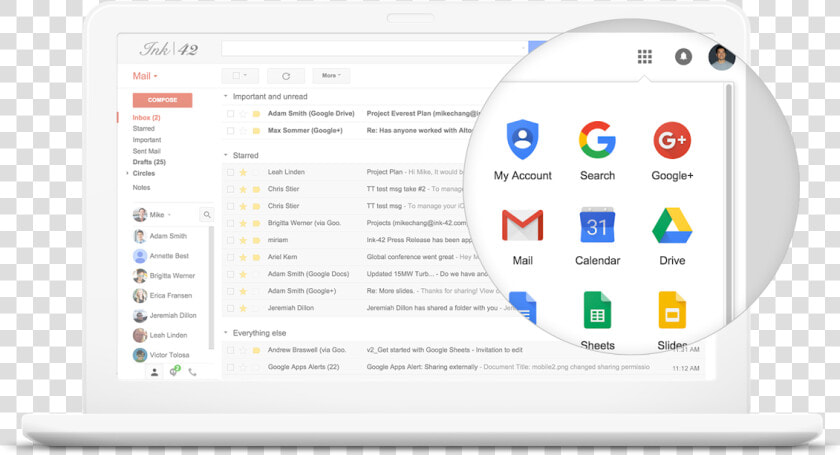840x455 pixels.
Task: Collapse the Everything else section
Action: click(x=226, y=333)
